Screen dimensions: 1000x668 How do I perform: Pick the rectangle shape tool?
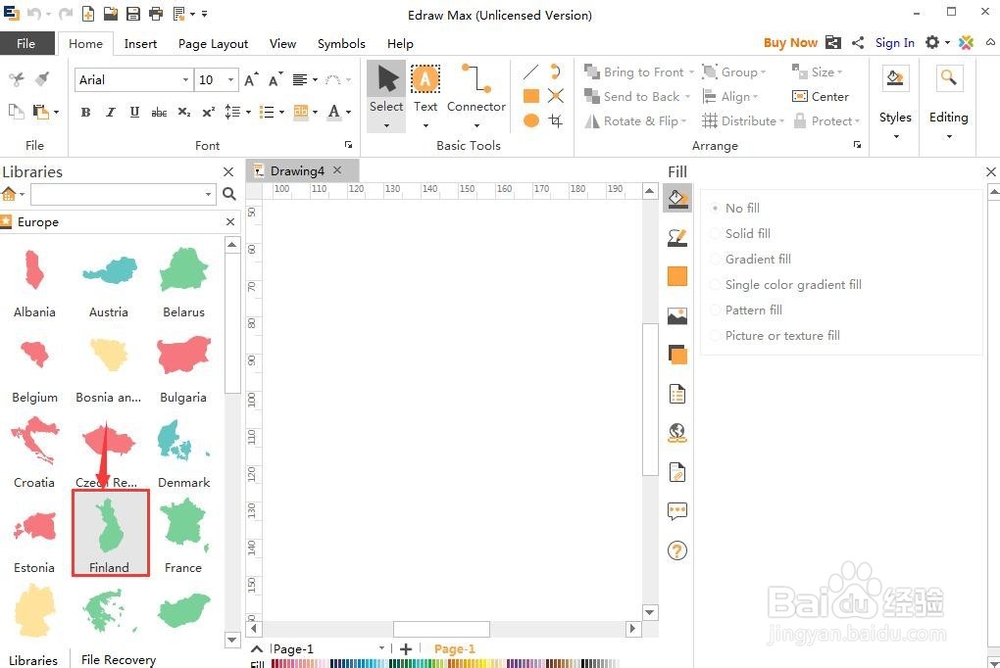tap(531, 96)
